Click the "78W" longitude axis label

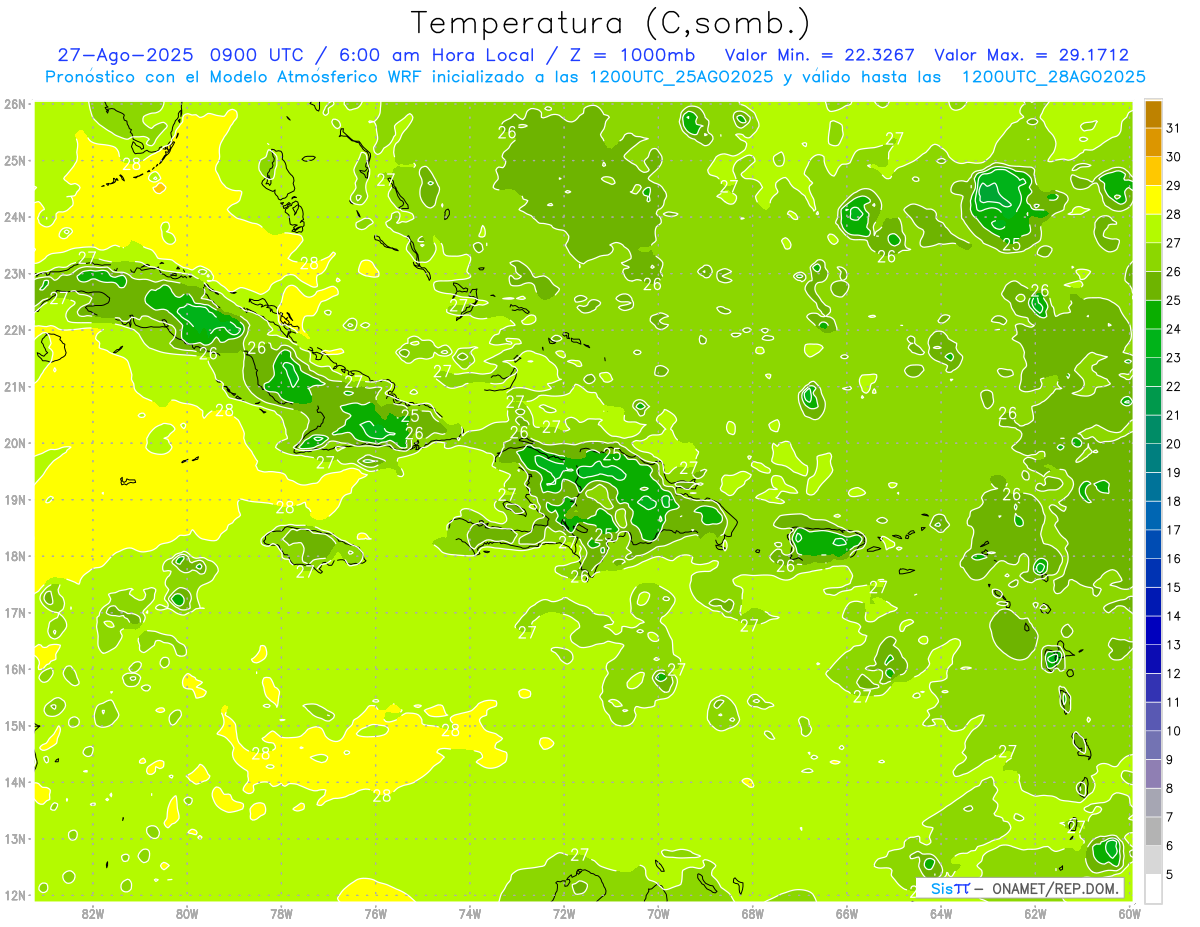(x=281, y=912)
